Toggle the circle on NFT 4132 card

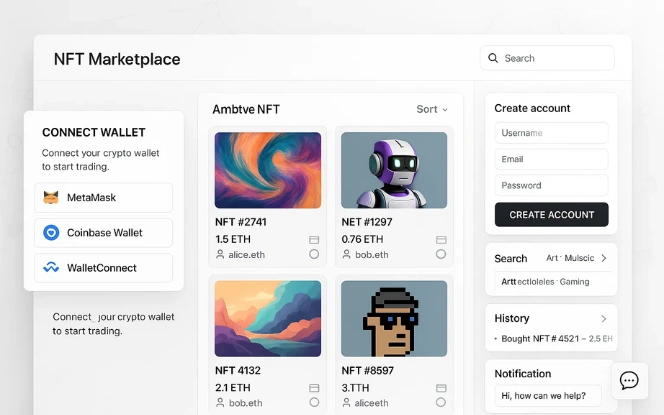pos(314,403)
